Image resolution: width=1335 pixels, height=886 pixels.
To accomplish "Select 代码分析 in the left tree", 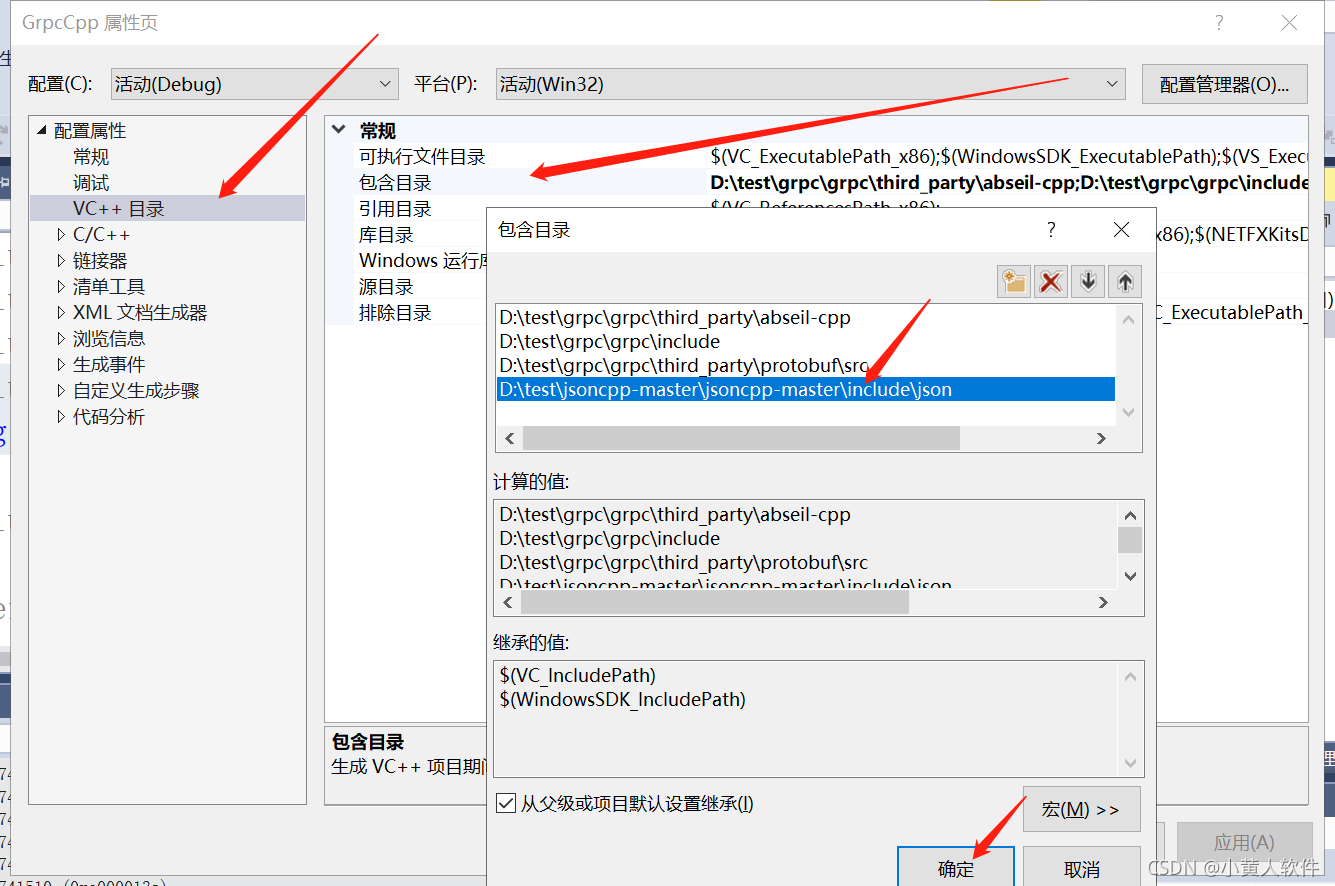I will pyautogui.click(x=110, y=416).
